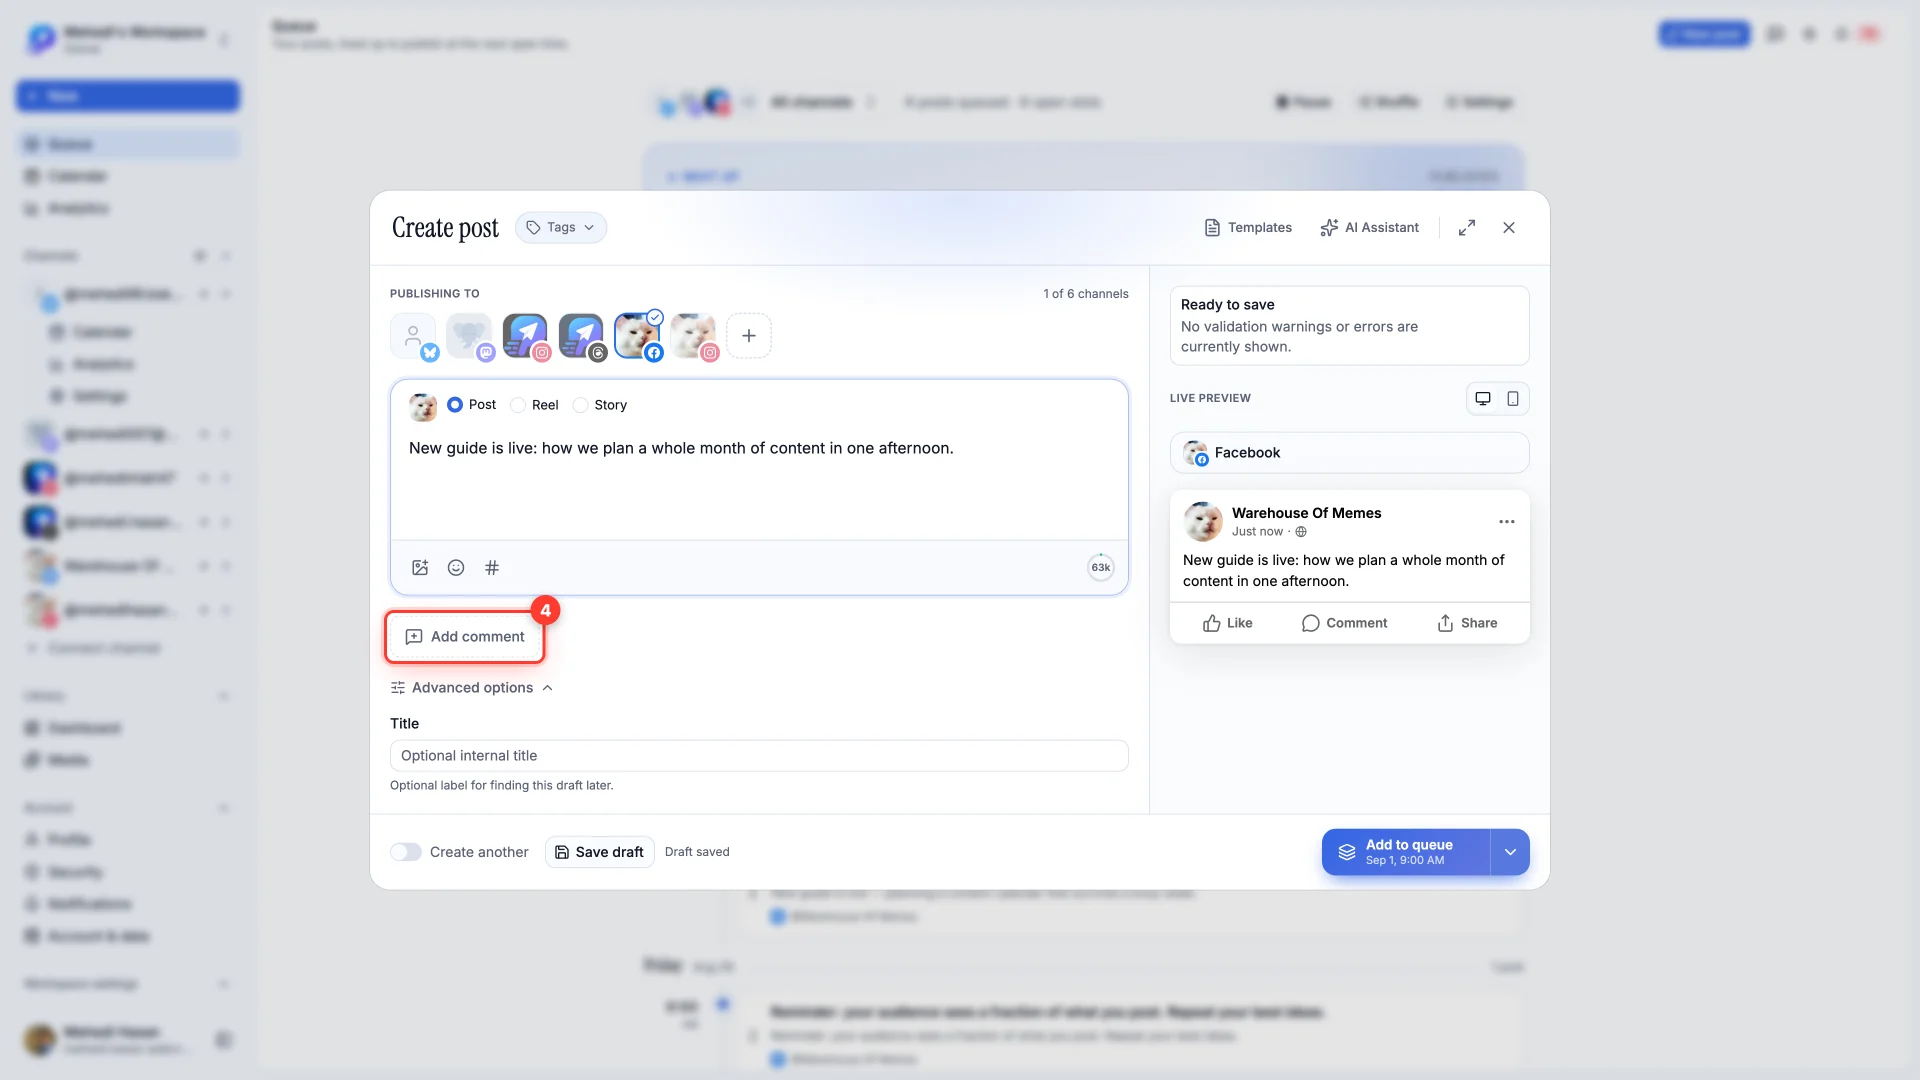Image resolution: width=1920 pixels, height=1080 pixels.
Task: Click the New button in background sidebar
Action: point(128,96)
